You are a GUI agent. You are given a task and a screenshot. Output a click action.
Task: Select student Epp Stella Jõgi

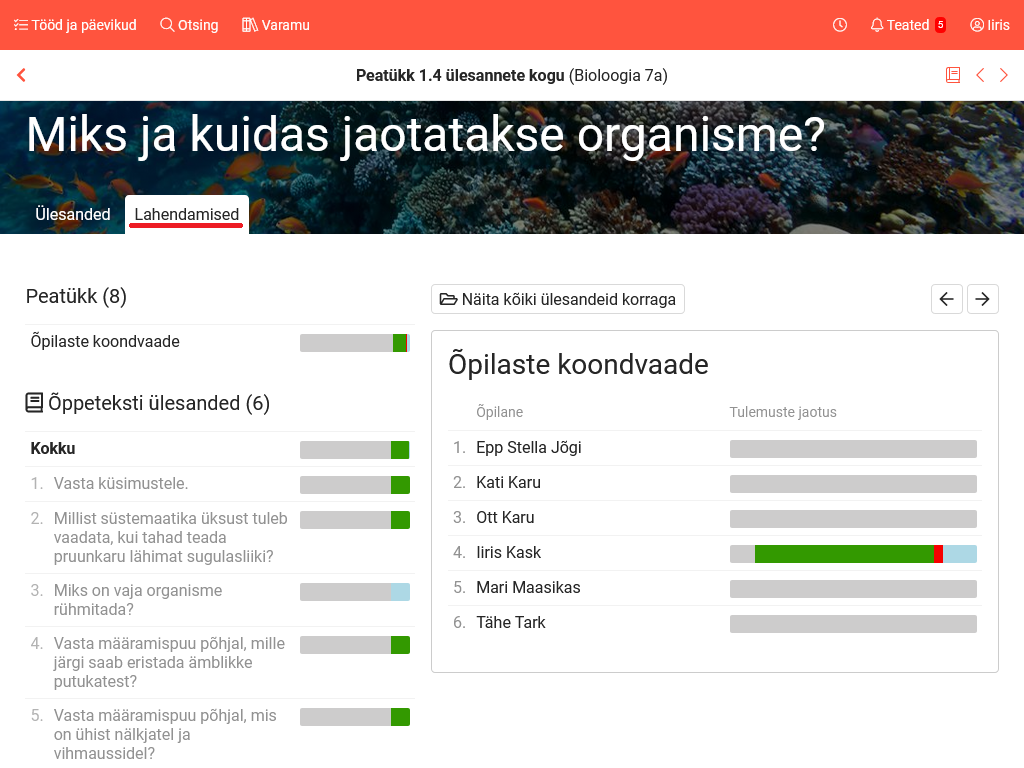529,448
